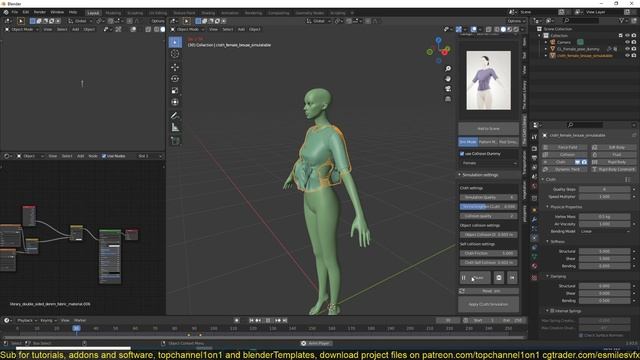
Task: Open the File menu
Action: pos(15,13)
